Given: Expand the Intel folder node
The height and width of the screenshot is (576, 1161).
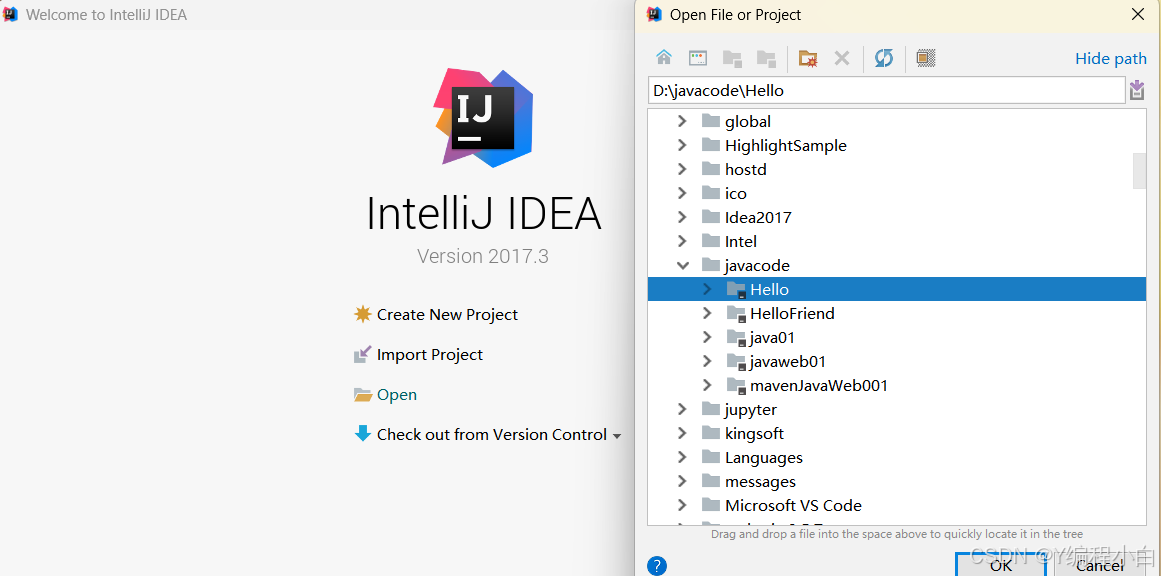Looking at the screenshot, I should tap(683, 241).
